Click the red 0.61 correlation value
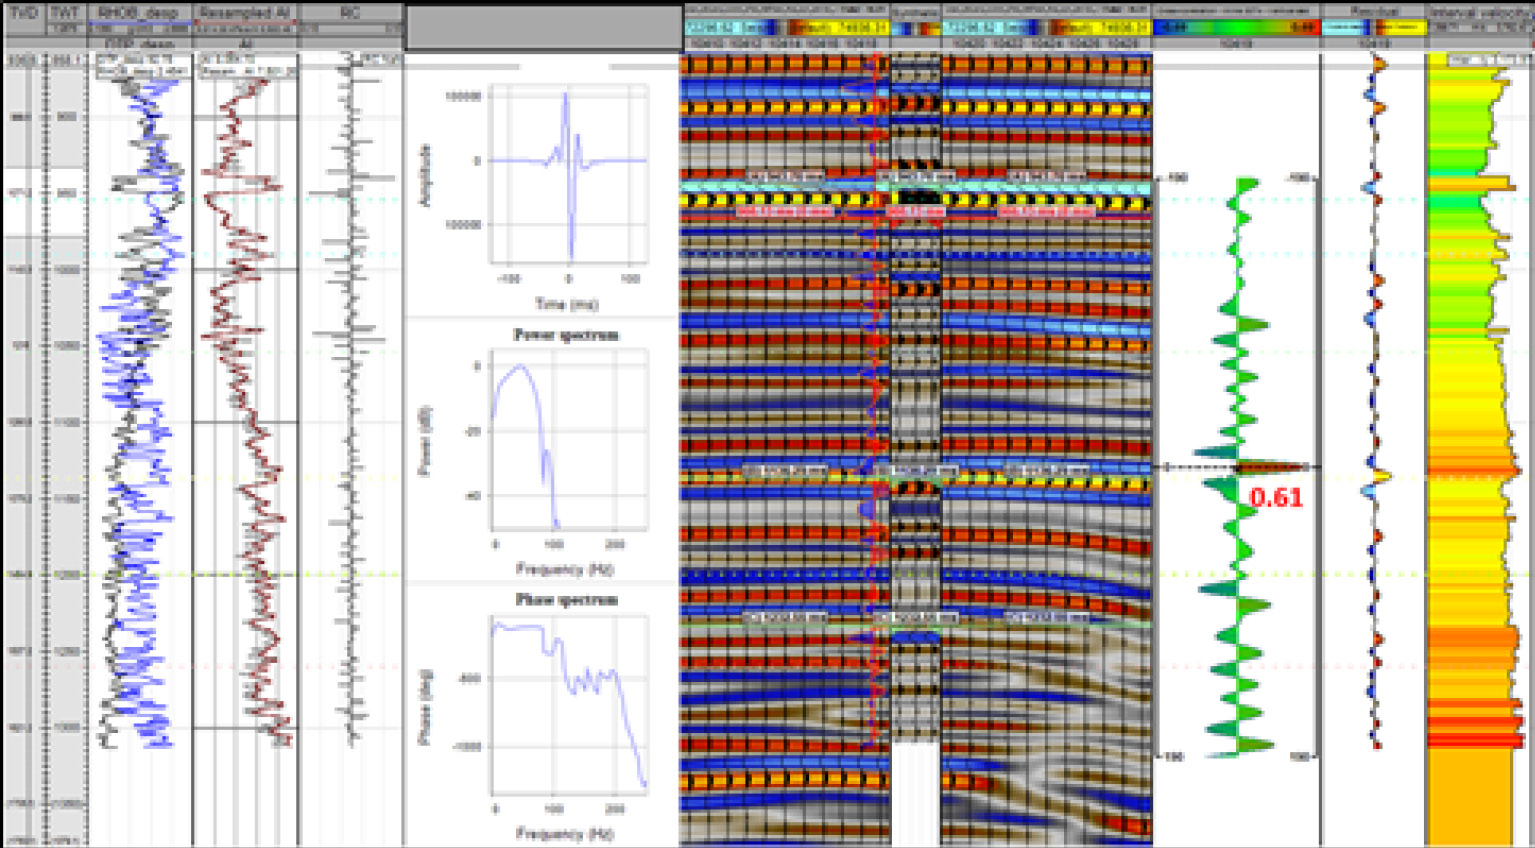Screen dimensions: 1535x848 coord(1276,497)
